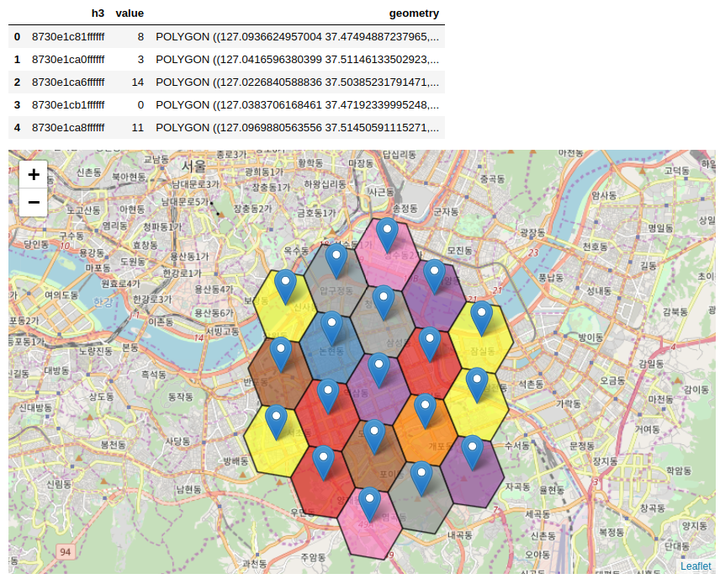This screenshot has width=720, height=579.
Task: Click row index 2 in the table
Action: tap(17, 82)
